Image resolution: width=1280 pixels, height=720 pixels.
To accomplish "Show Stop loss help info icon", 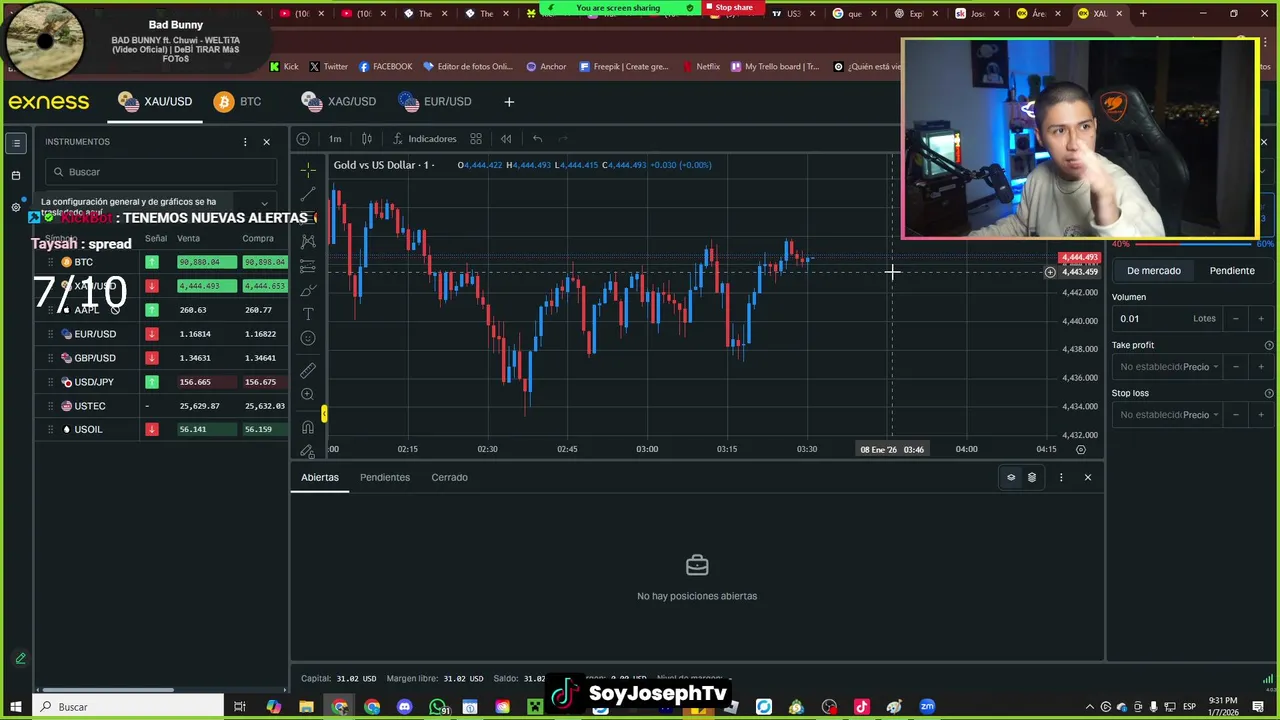I will 1269,393.
